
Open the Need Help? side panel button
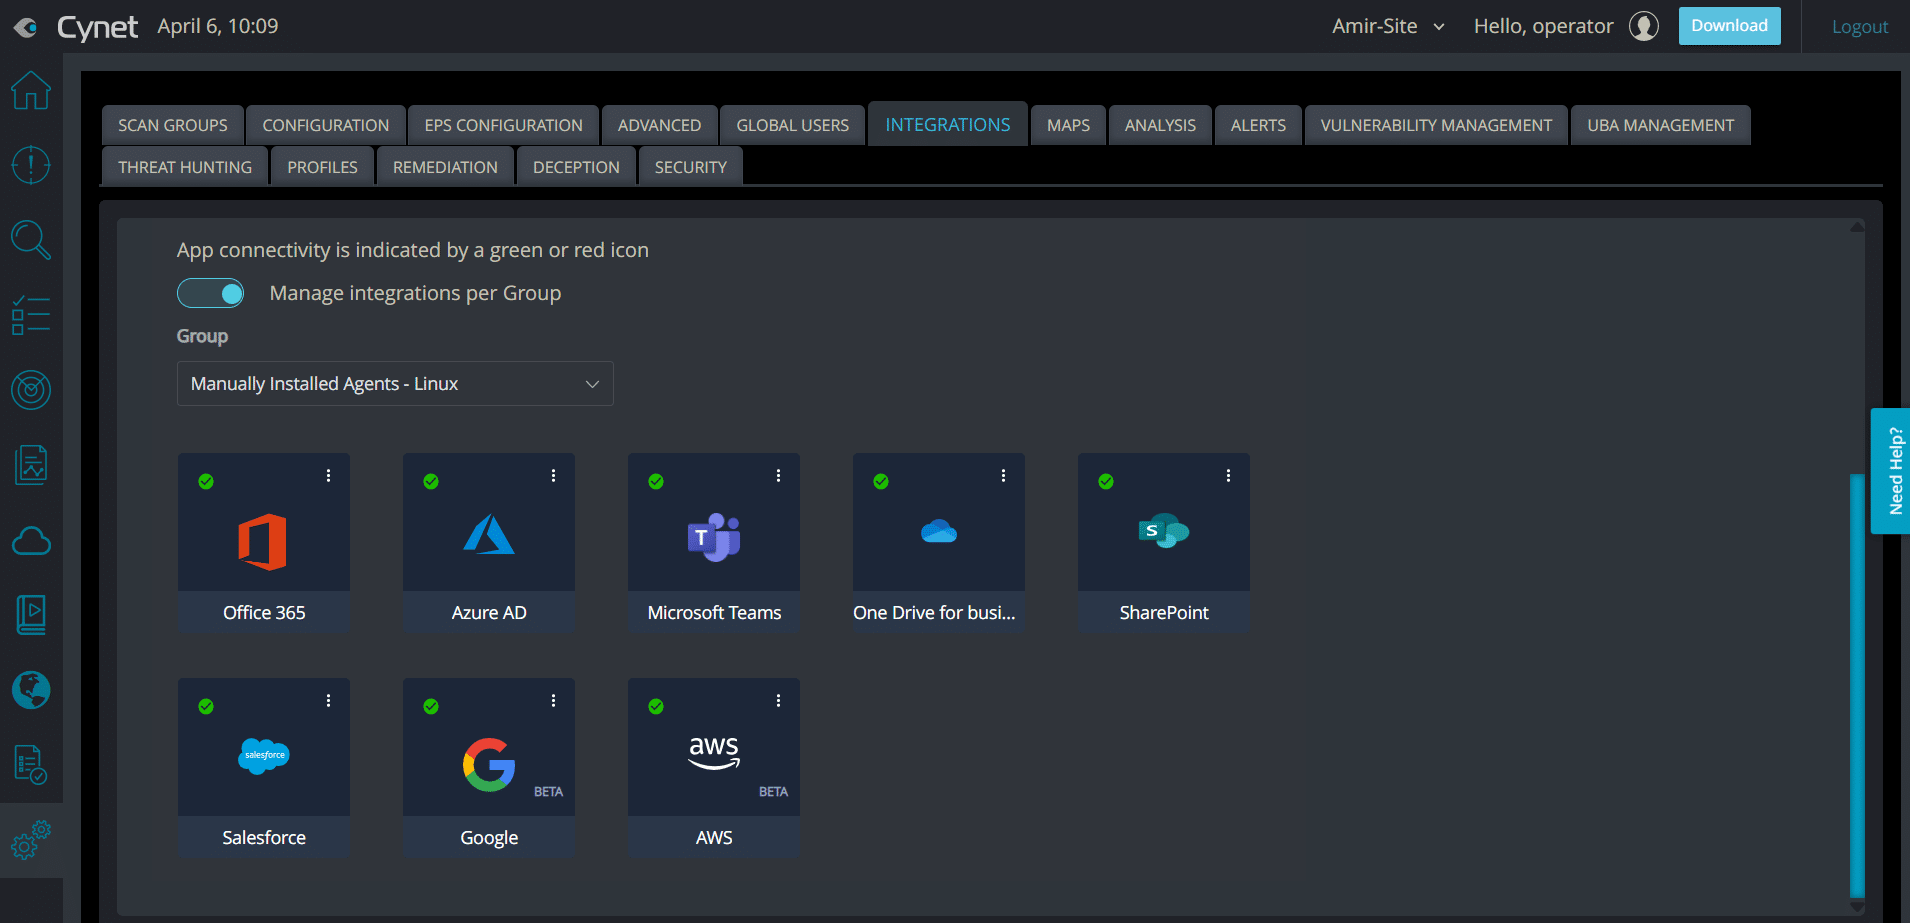(x=1890, y=471)
